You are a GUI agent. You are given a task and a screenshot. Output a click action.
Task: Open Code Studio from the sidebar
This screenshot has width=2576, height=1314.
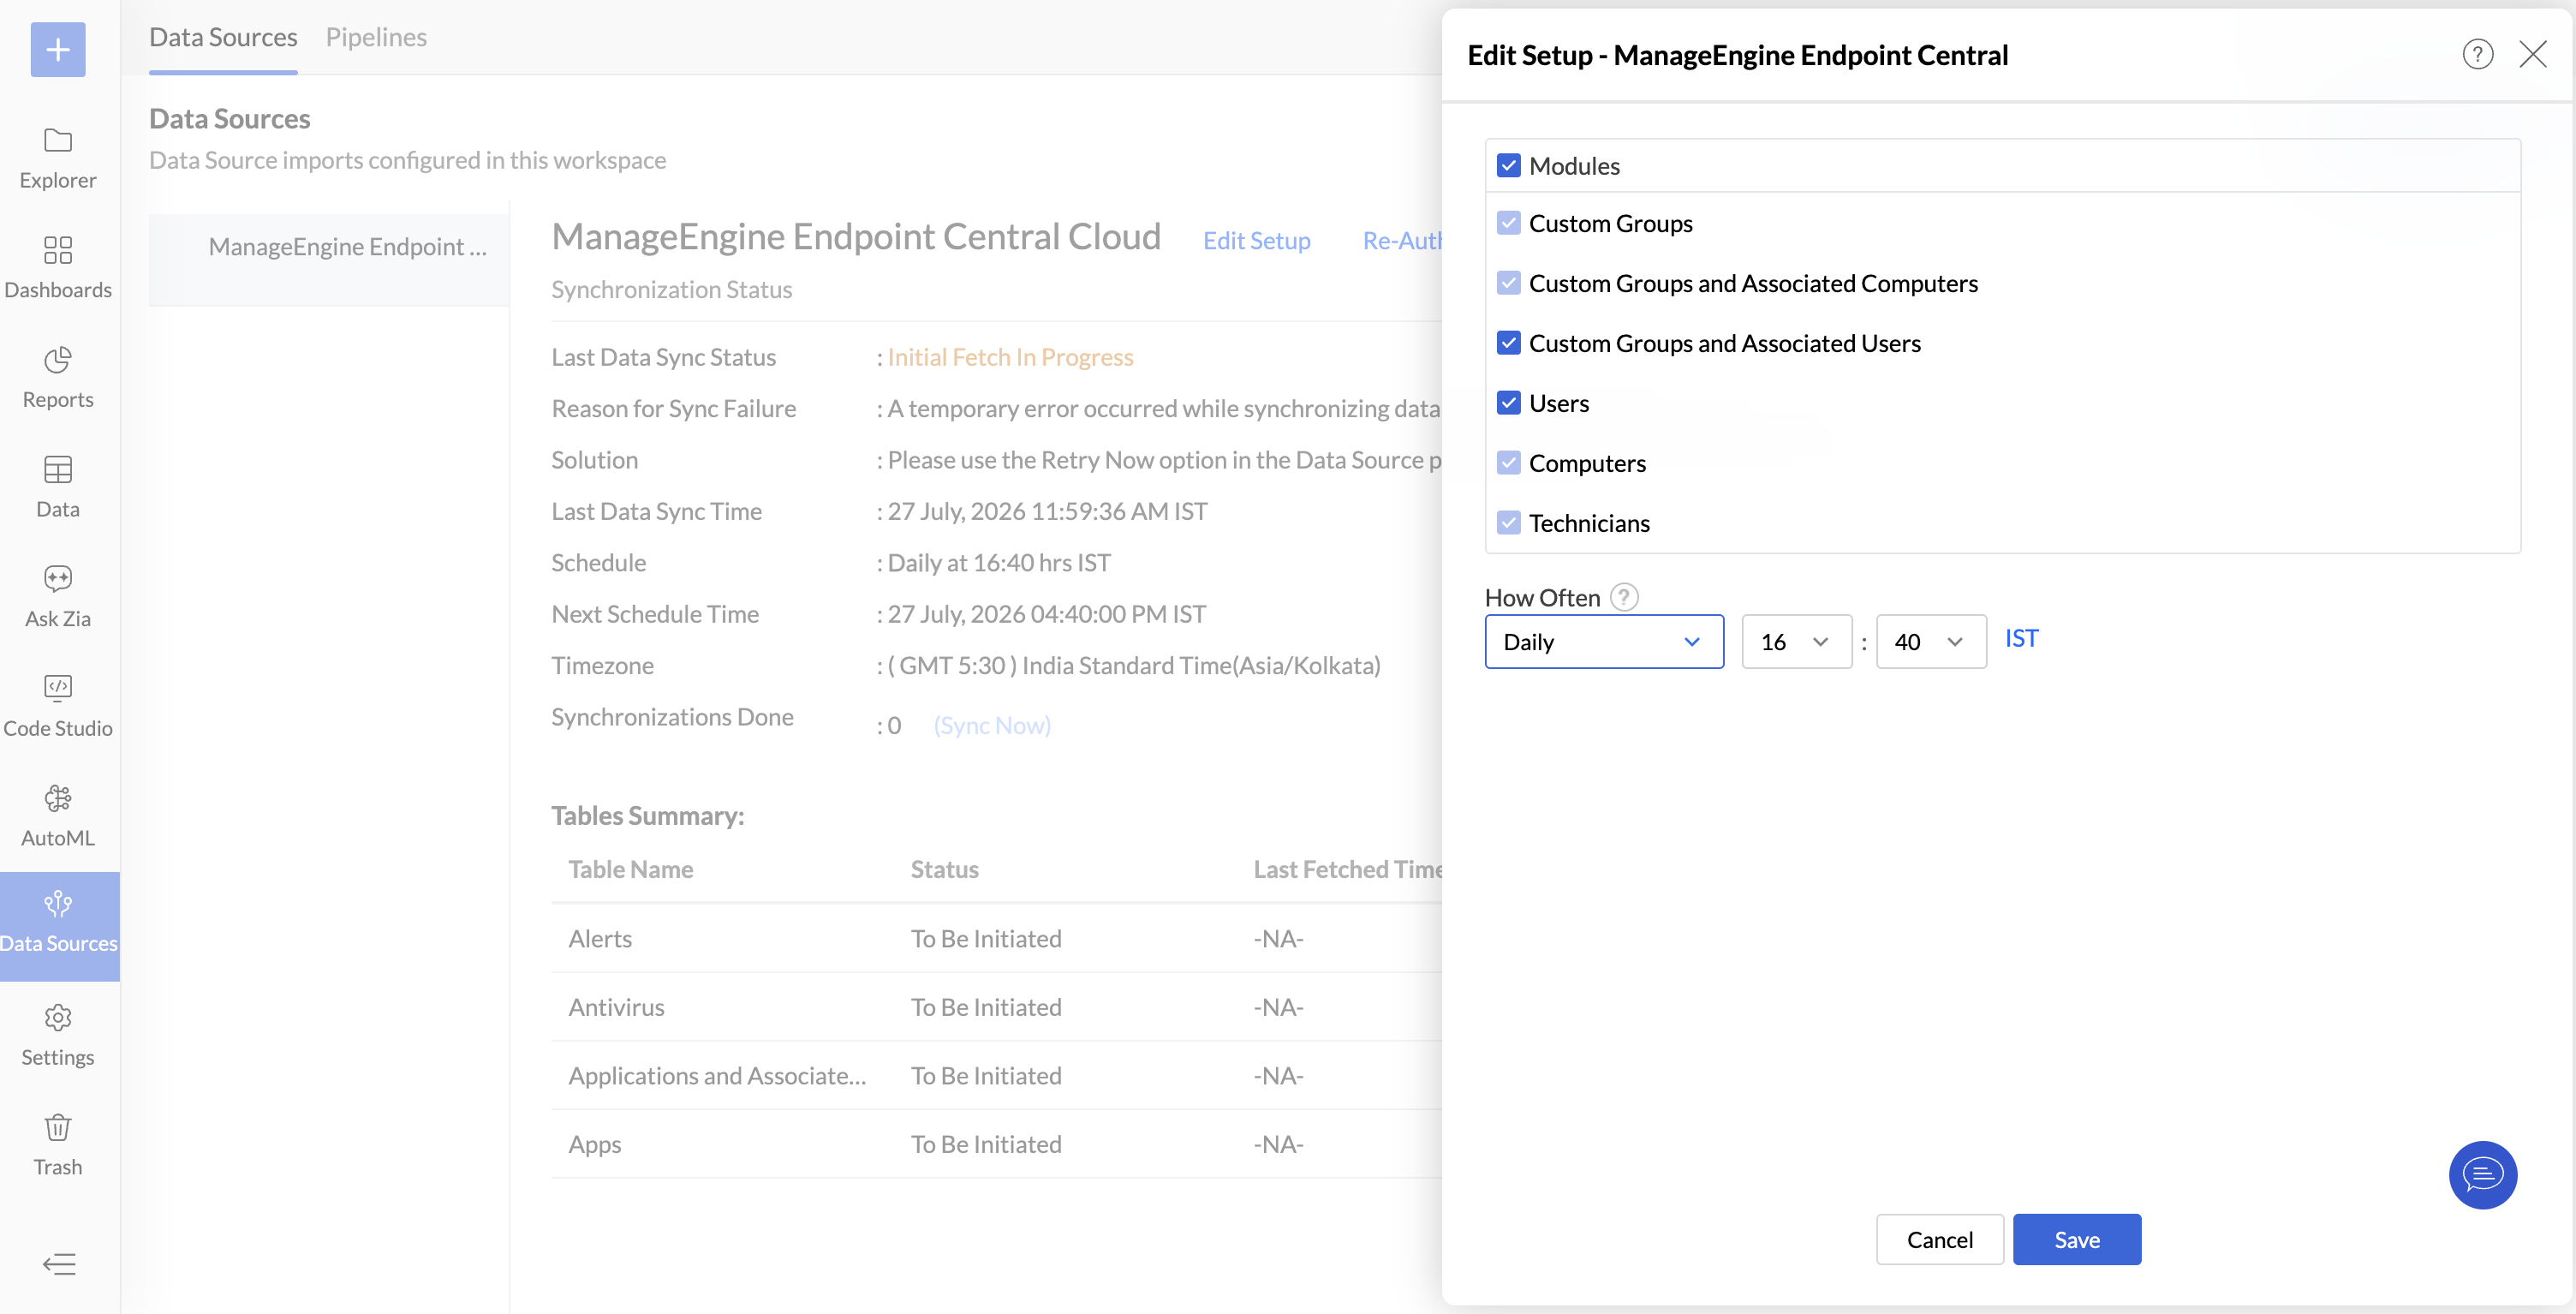(58, 706)
